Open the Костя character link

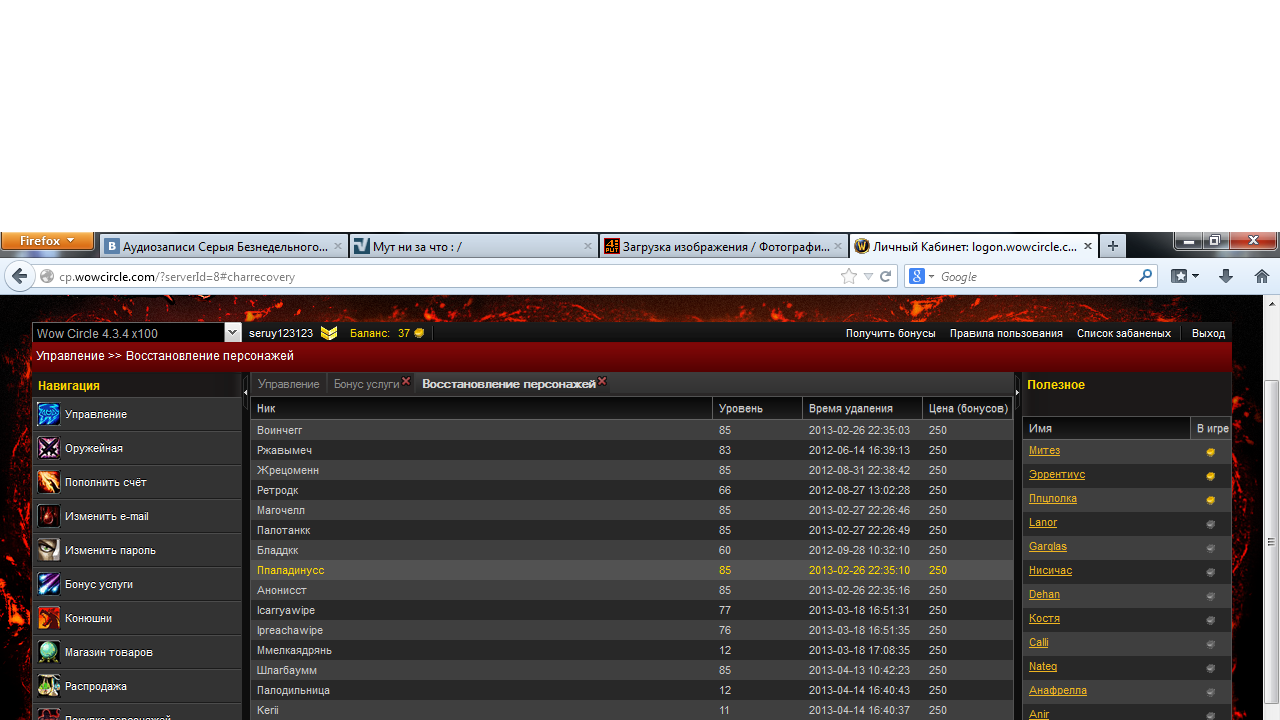(x=1044, y=618)
